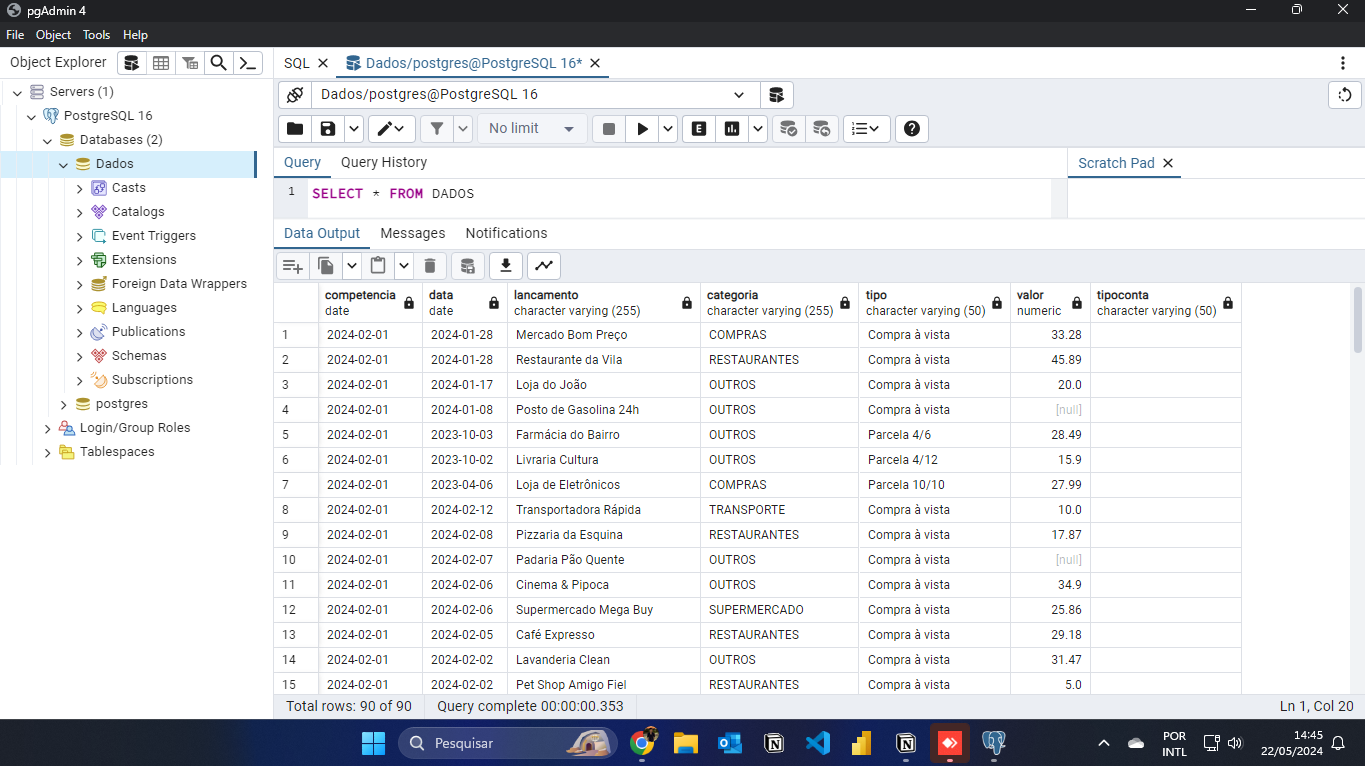
Task: Open the Execute options dropdown arrow
Action: pos(668,128)
